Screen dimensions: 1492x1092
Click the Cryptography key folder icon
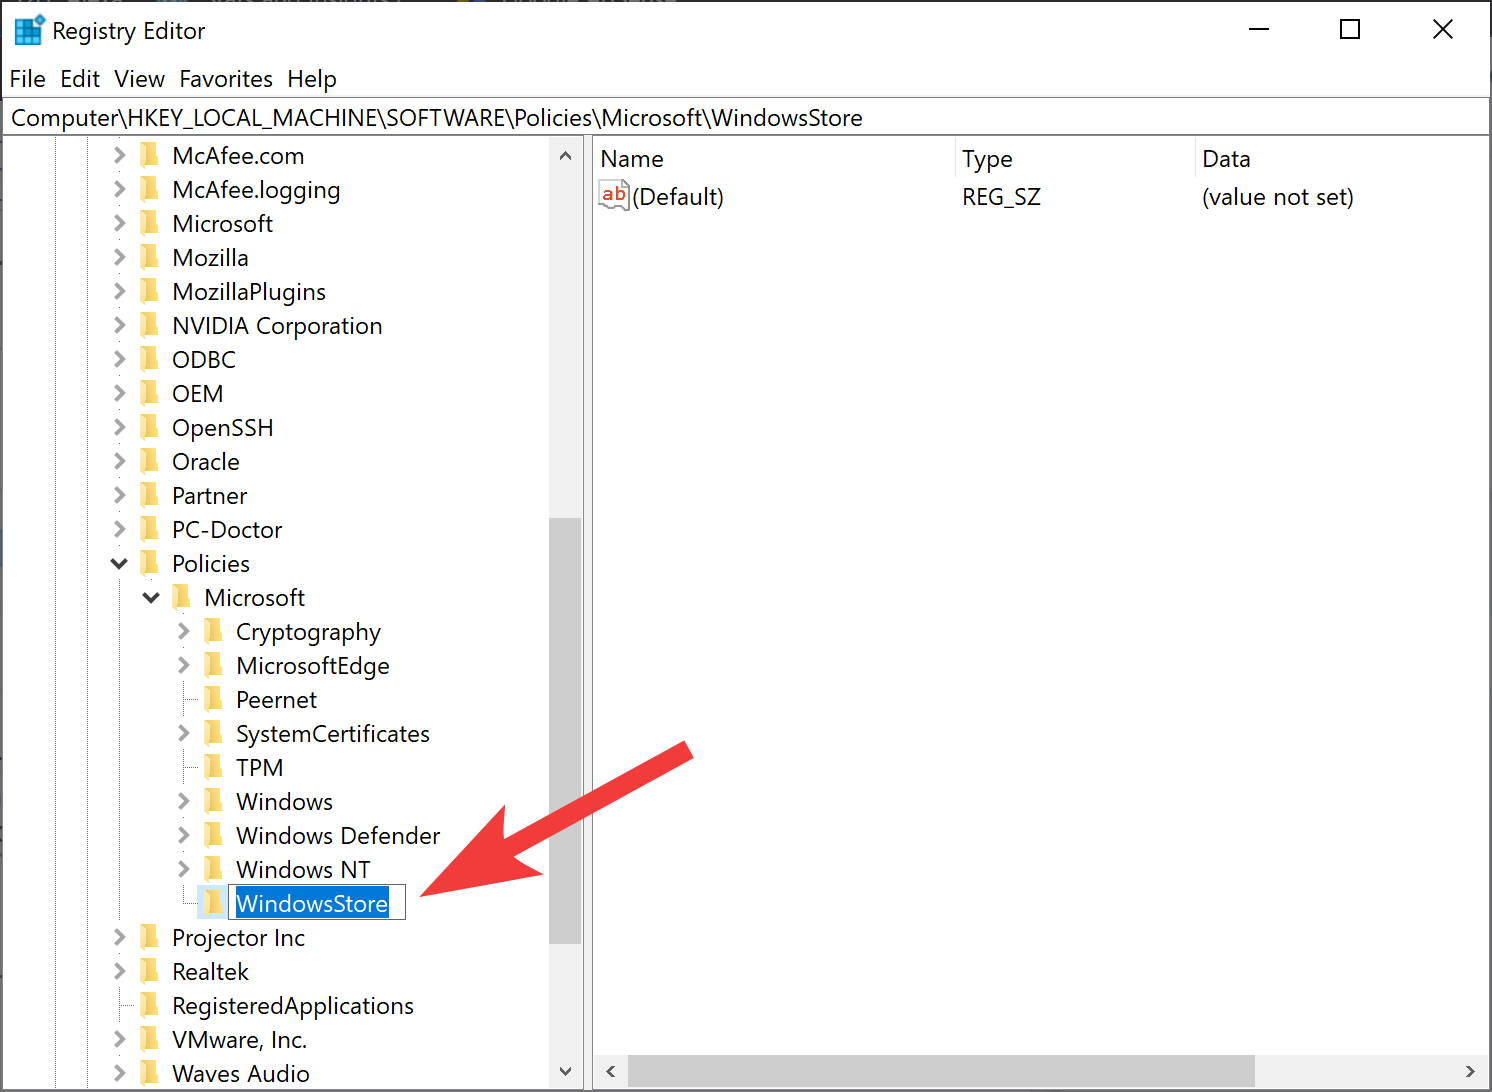coord(215,631)
